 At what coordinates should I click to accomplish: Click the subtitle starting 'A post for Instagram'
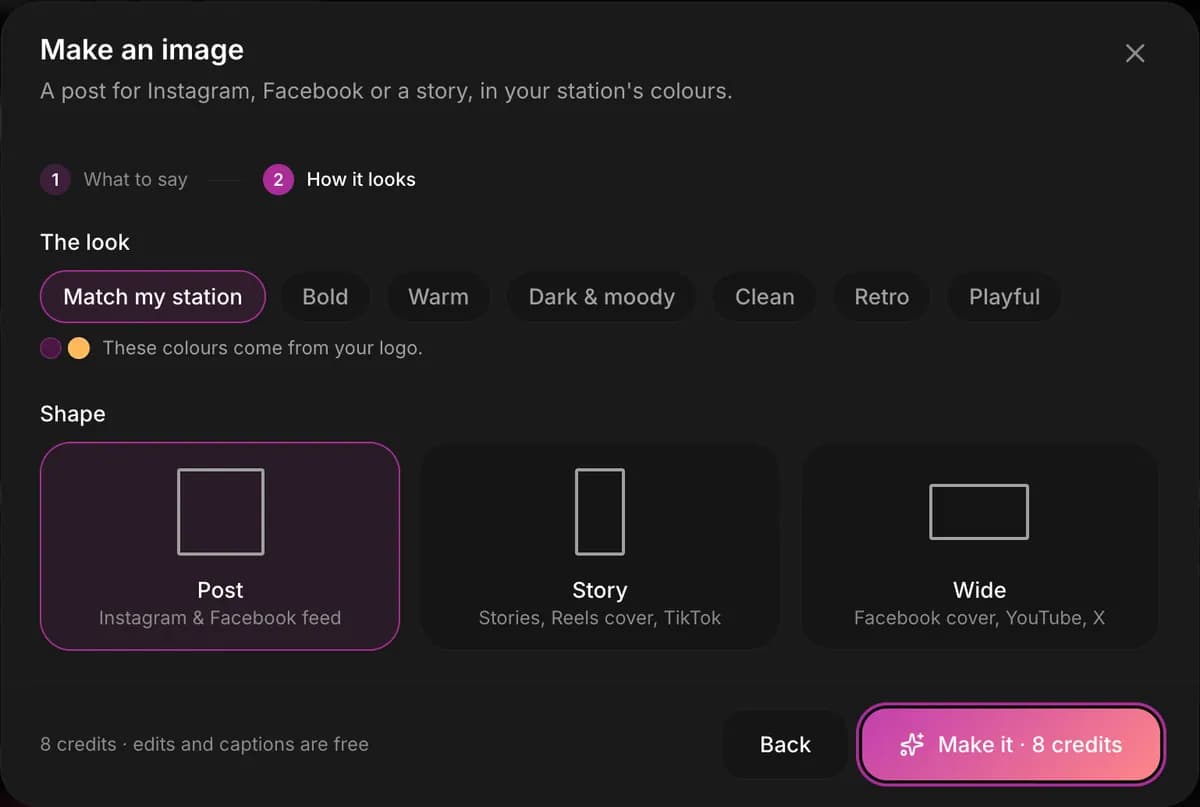(386, 91)
